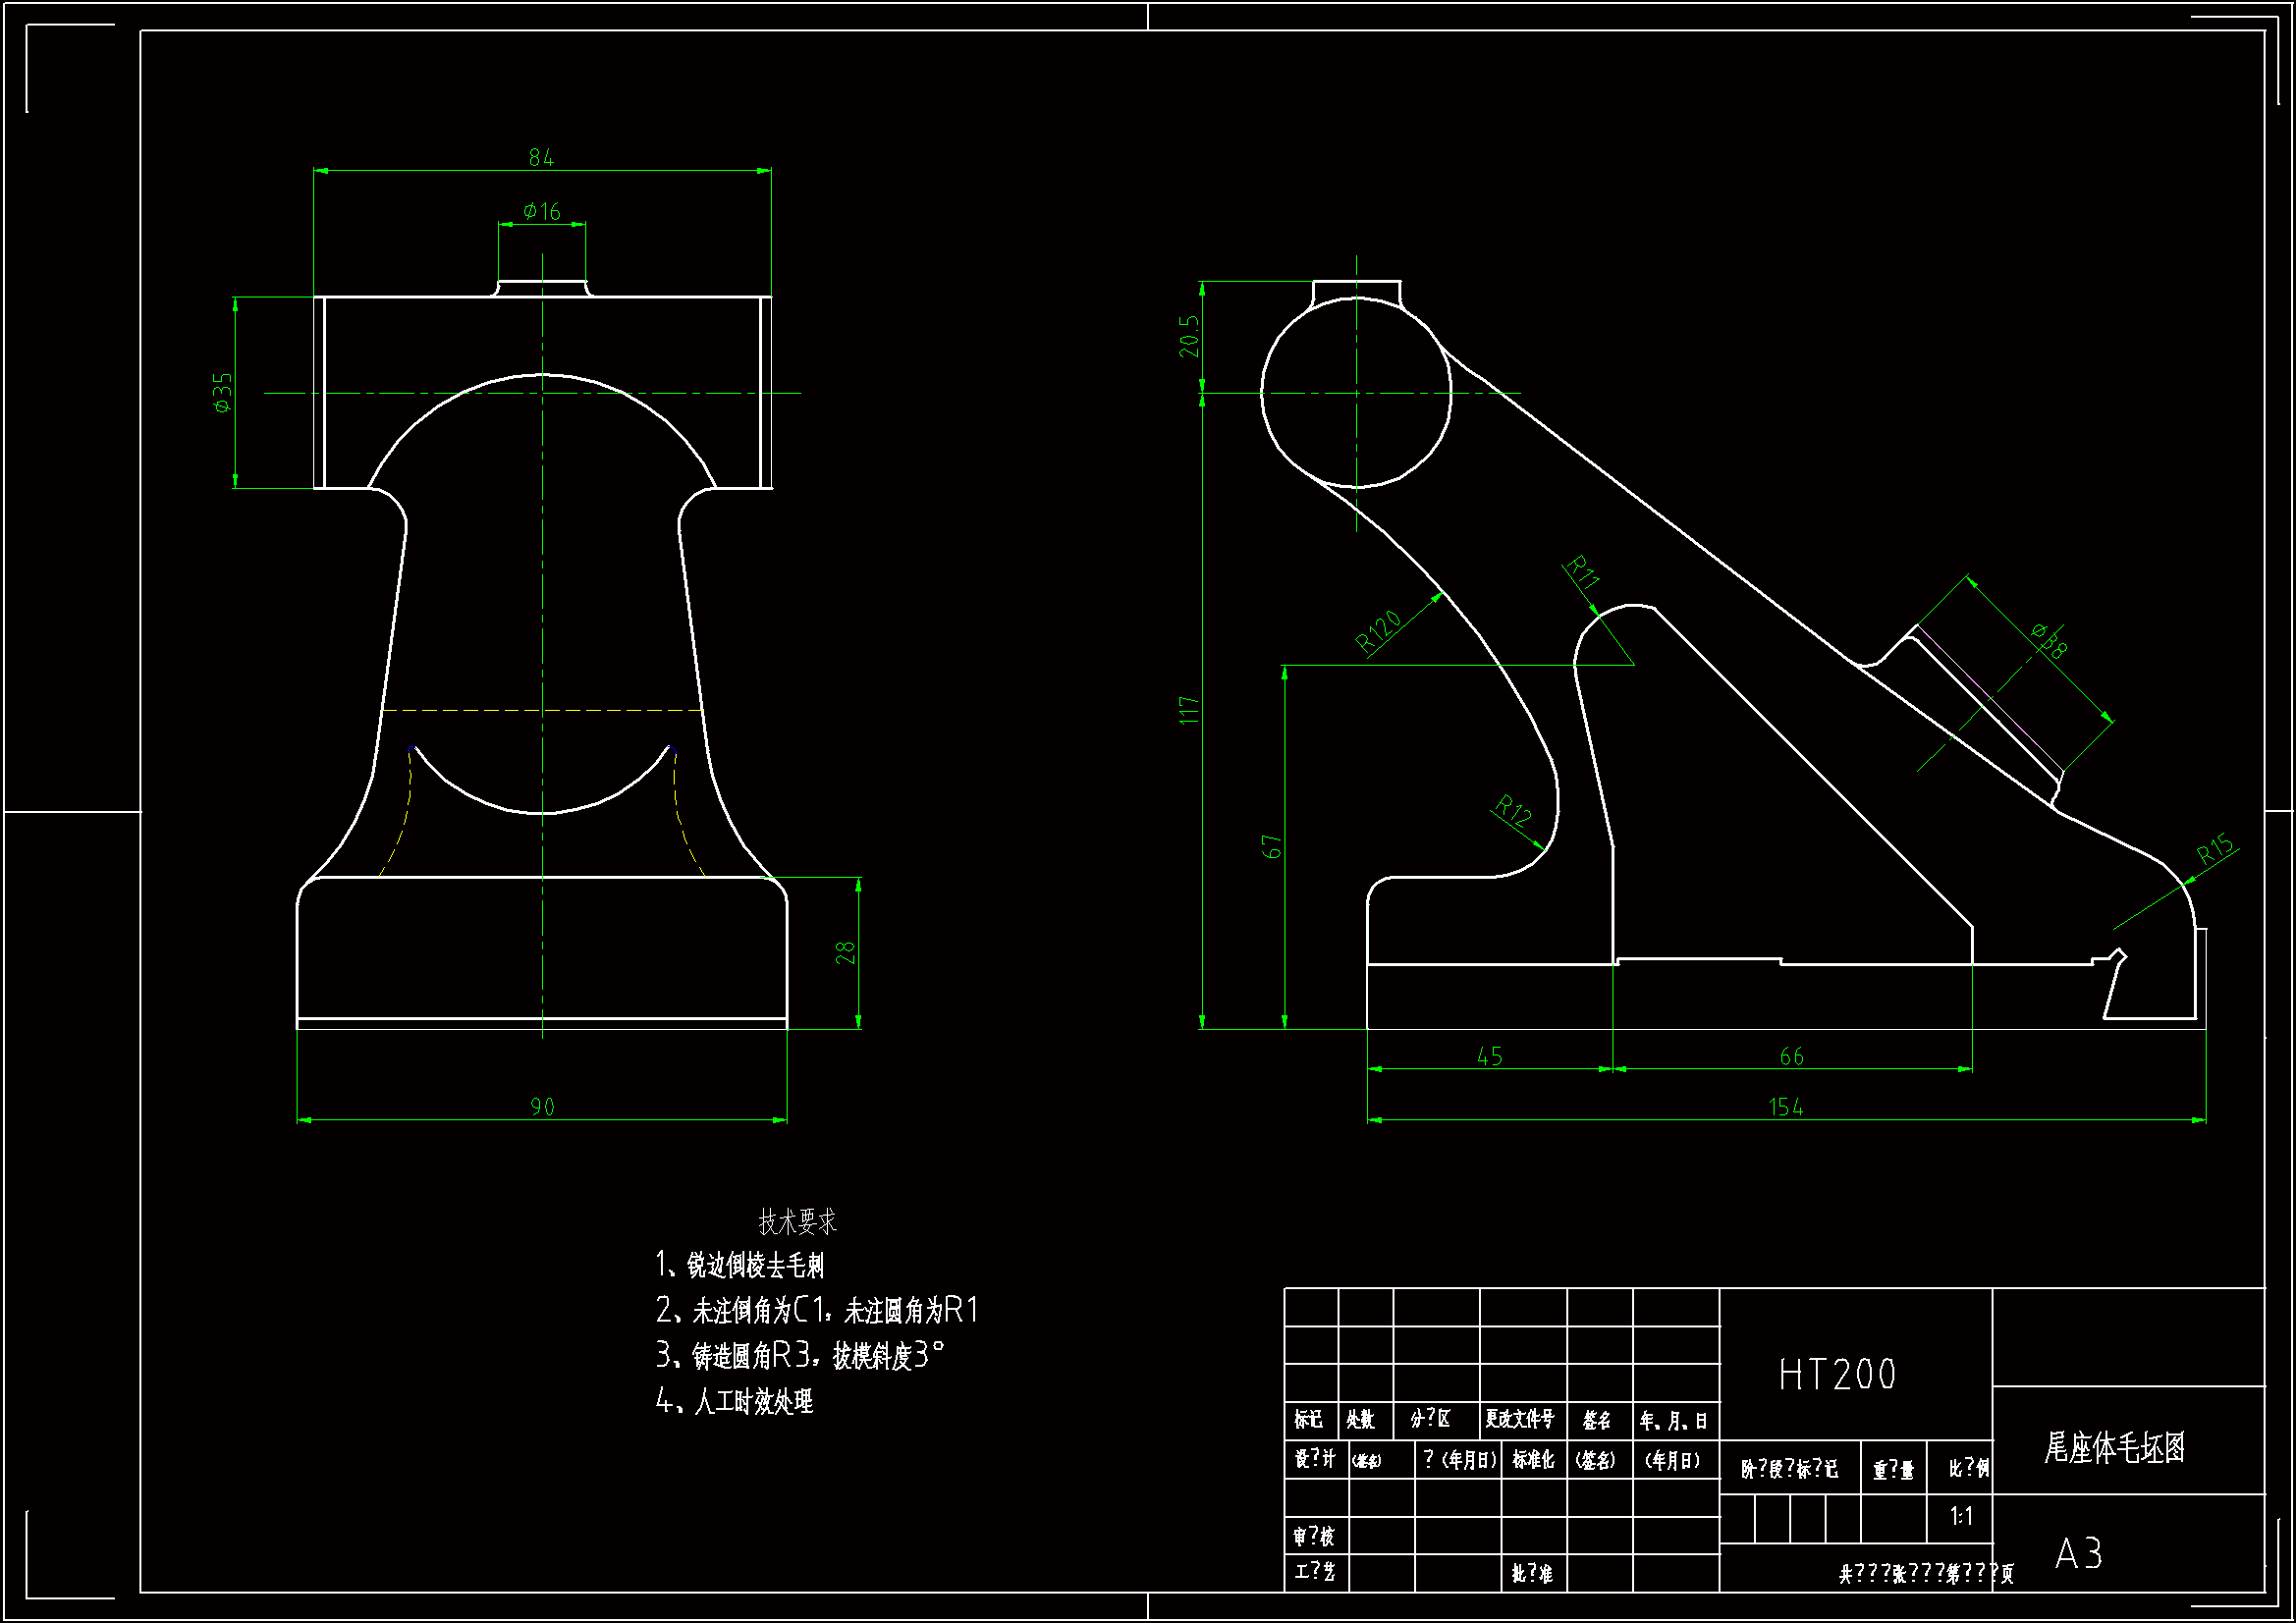Image resolution: width=2296 pixels, height=1623 pixels.
Task: Select the R11 radius label
Action: click(x=1582, y=571)
